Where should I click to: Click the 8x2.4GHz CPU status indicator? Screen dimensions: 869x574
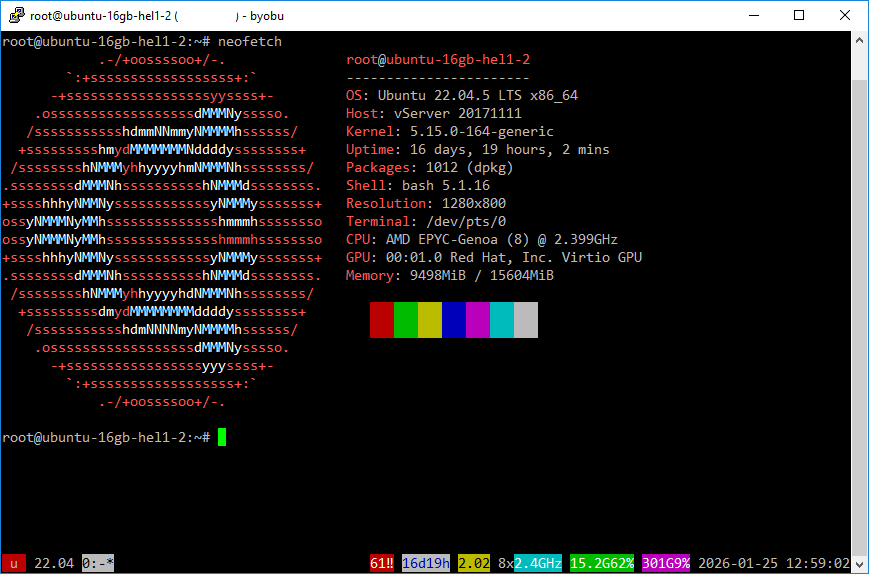[529, 563]
